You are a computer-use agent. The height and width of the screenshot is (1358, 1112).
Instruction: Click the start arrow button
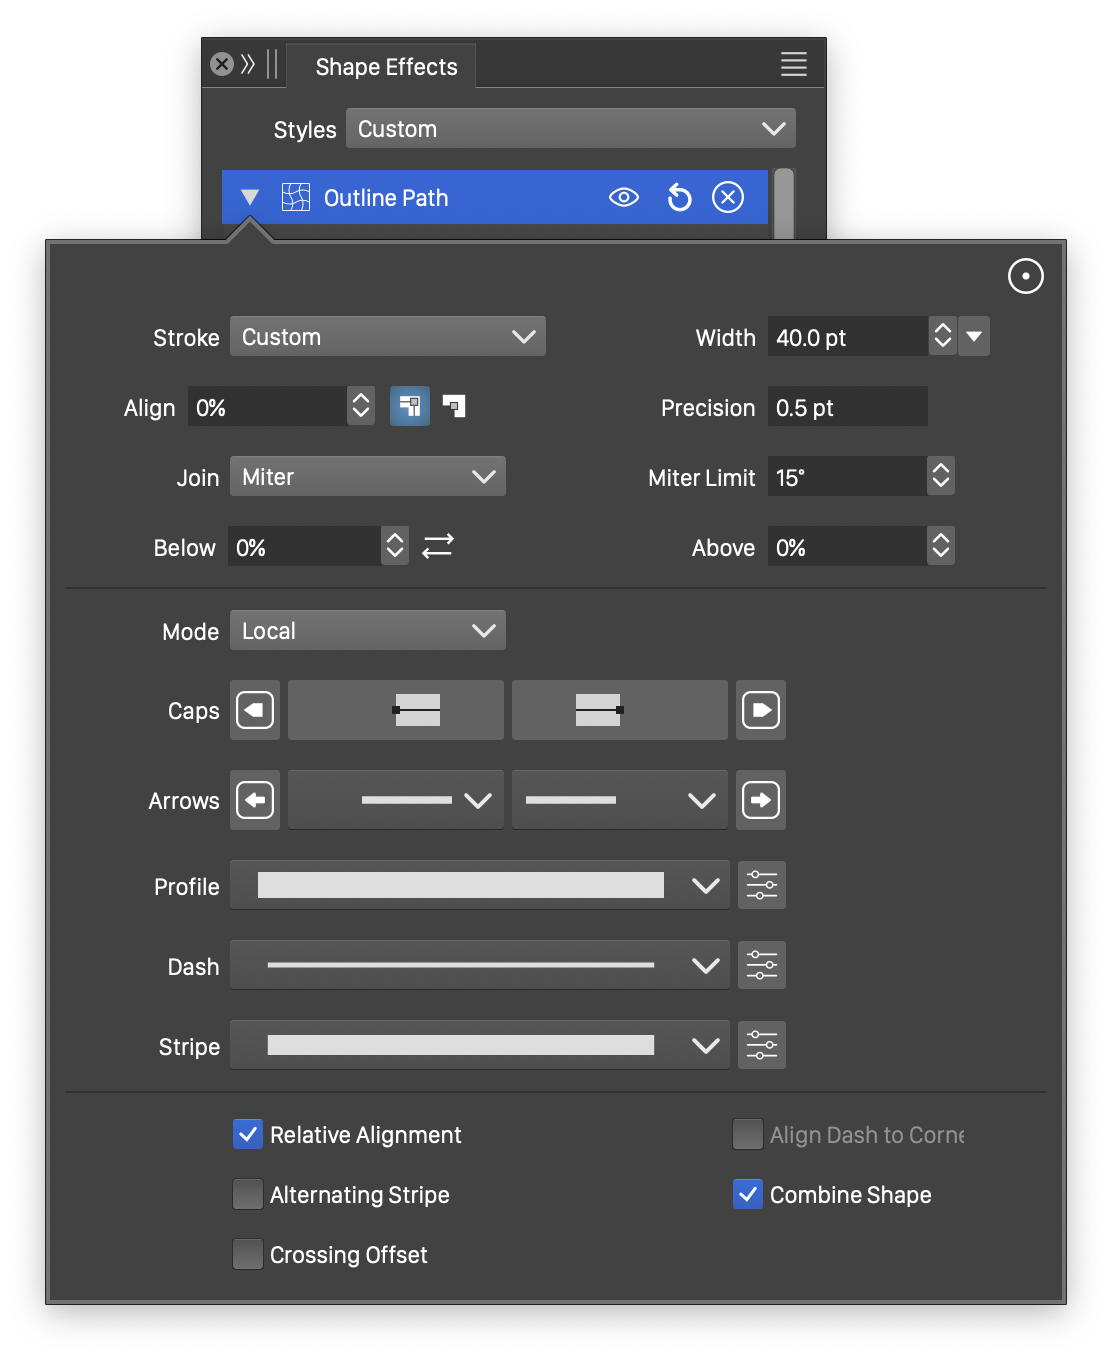pos(255,800)
